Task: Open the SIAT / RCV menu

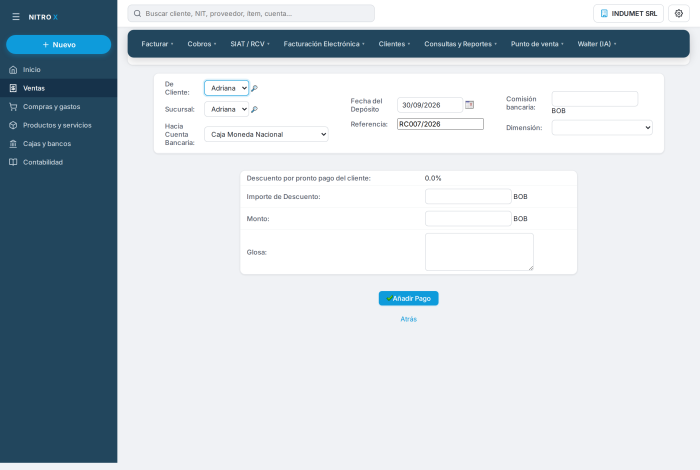Action: point(250,44)
